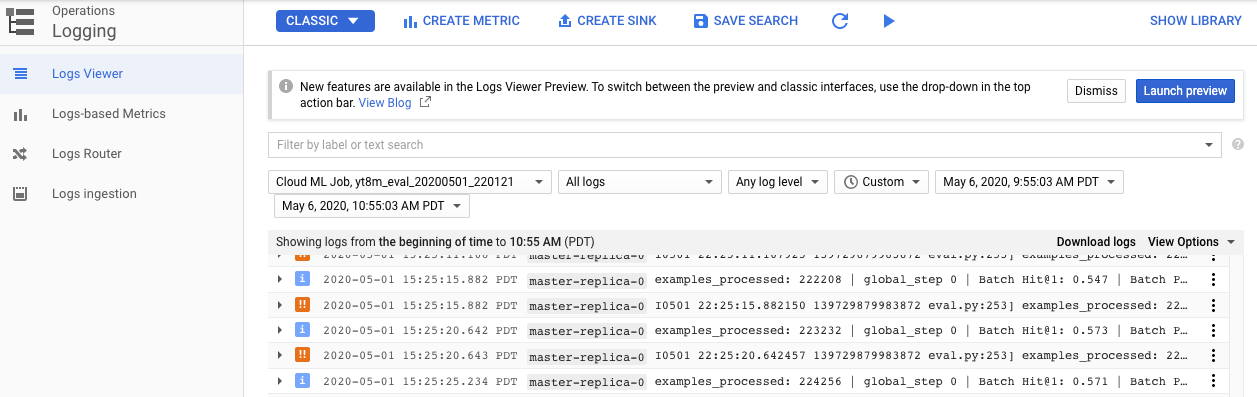Image resolution: width=1257 pixels, height=397 pixels.
Task: Open the May 6, 9:55:03 AM start time dropdown
Action: (1029, 182)
